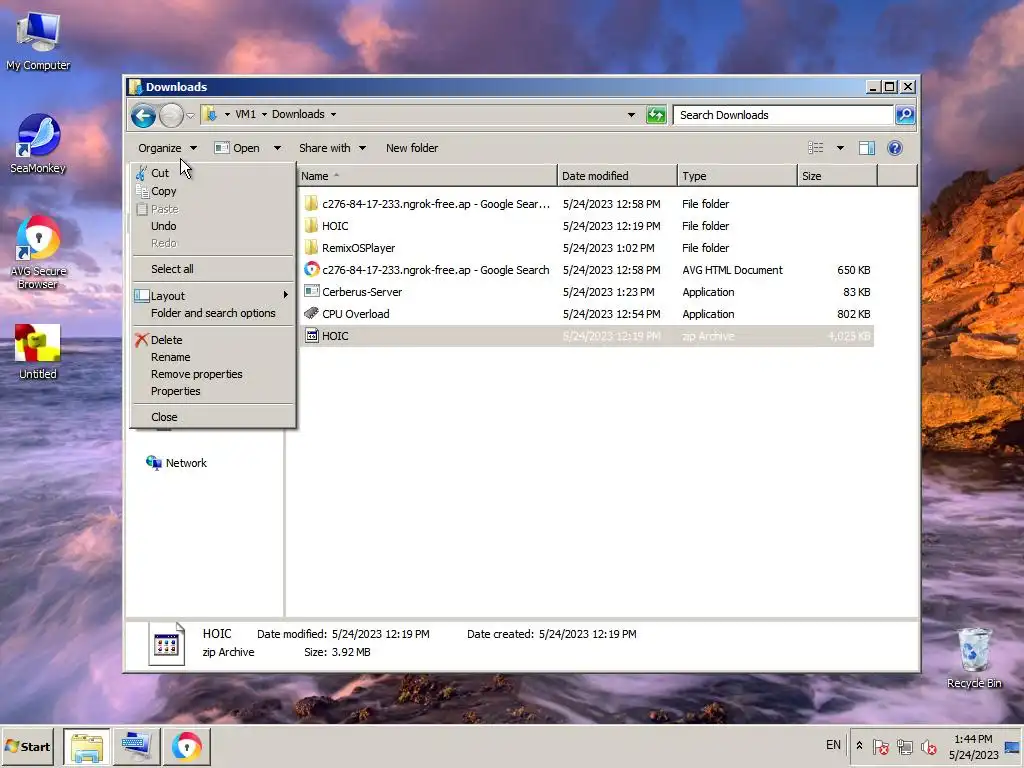Open the Share with menu
1024x768 pixels.
click(332, 148)
